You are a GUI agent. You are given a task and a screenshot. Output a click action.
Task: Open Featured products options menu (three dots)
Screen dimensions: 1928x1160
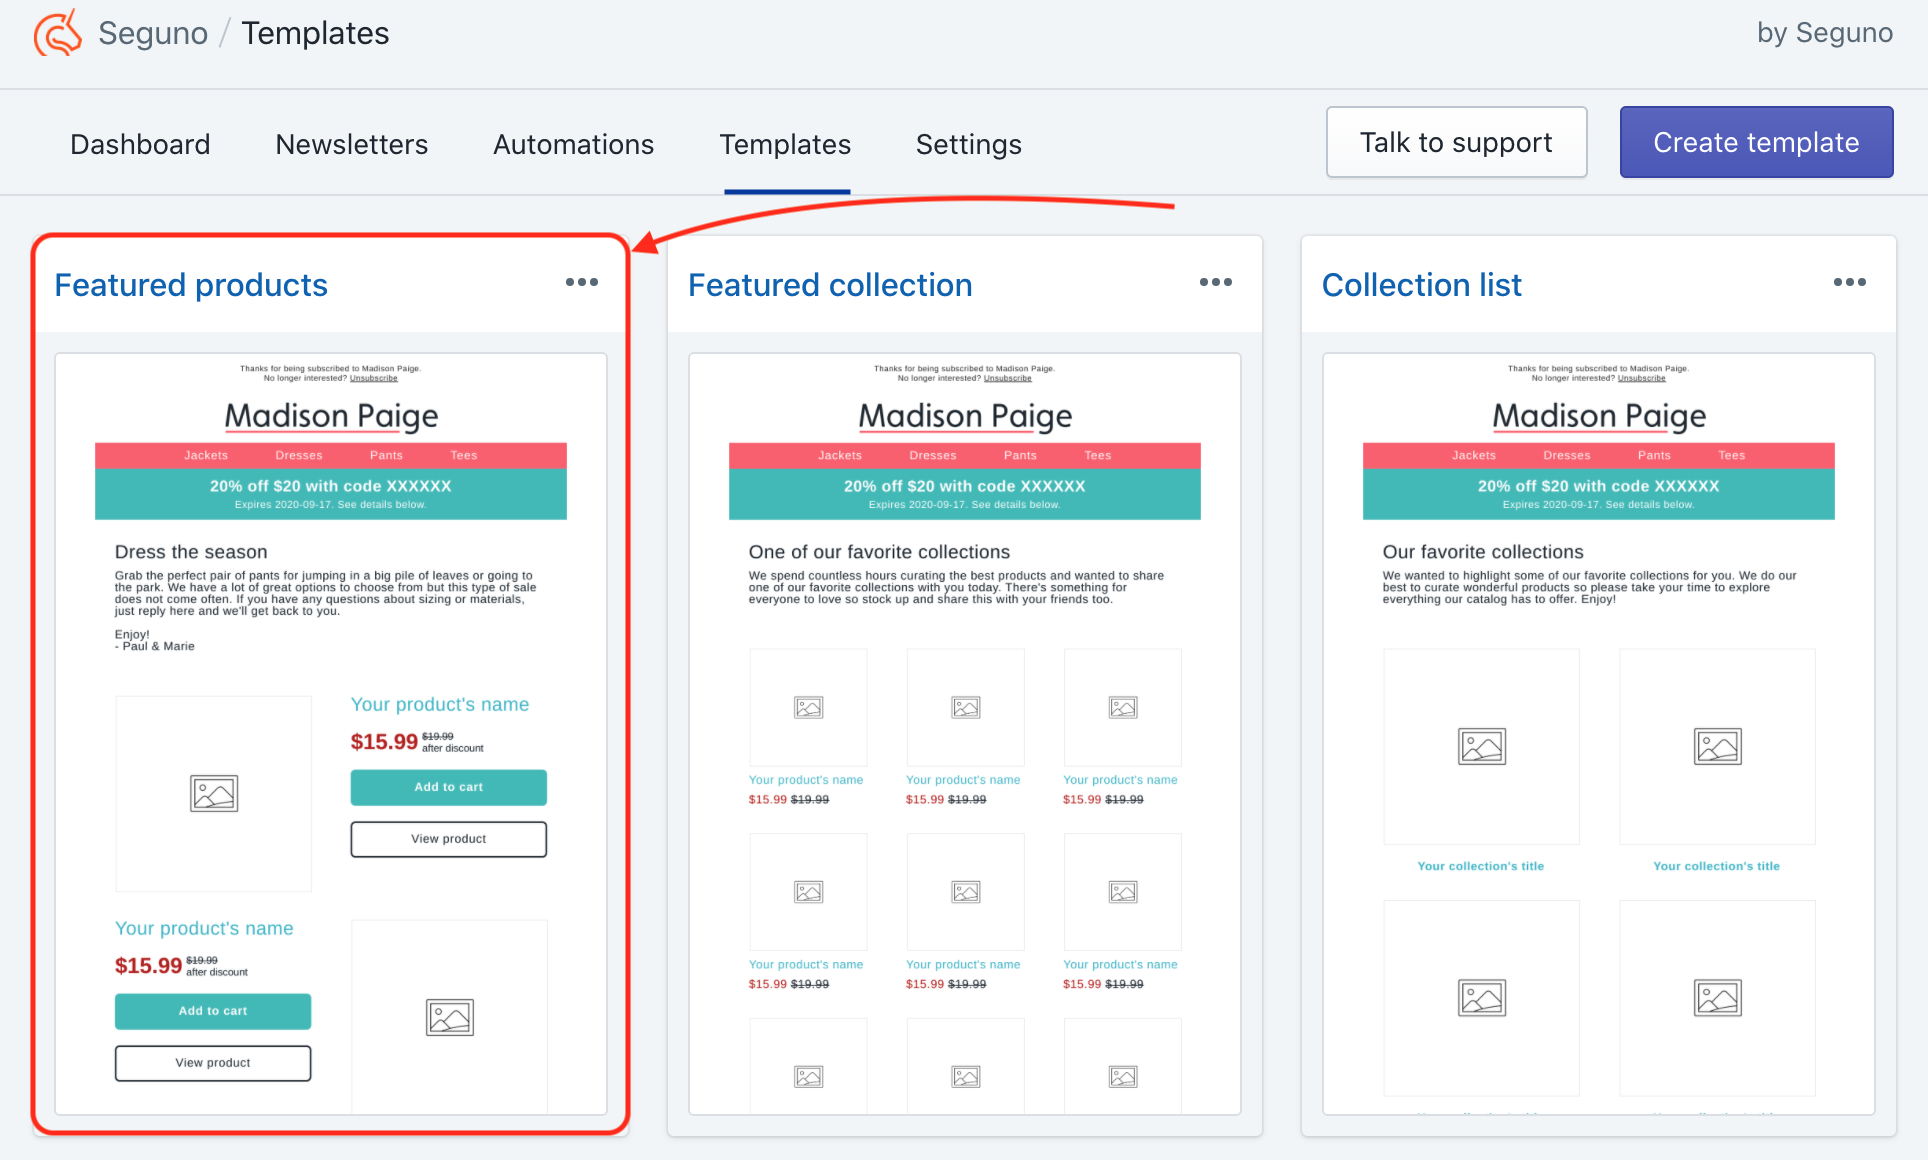click(581, 283)
